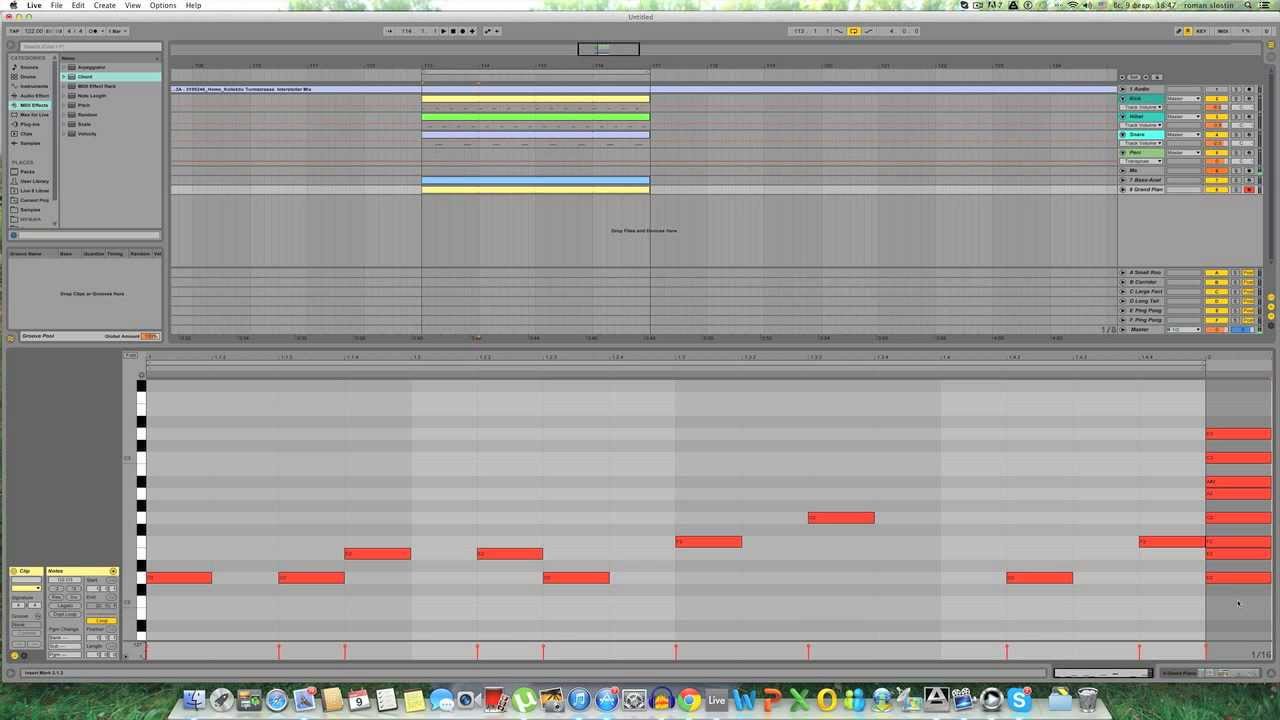Disarm the 8 Grand Pian record button
1280x720 pixels.
(1249, 189)
